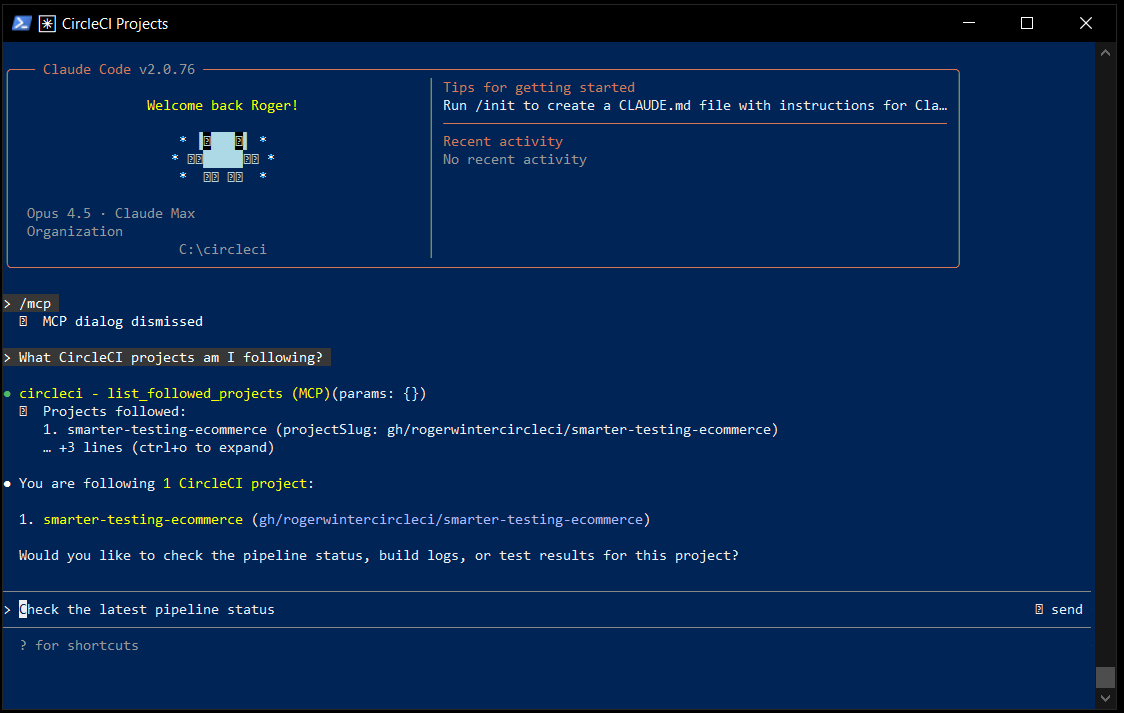
Task: Open the gh/rogerwintercircleci/smarter-testing-ecommerce link in the answer
Action: [451, 520]
